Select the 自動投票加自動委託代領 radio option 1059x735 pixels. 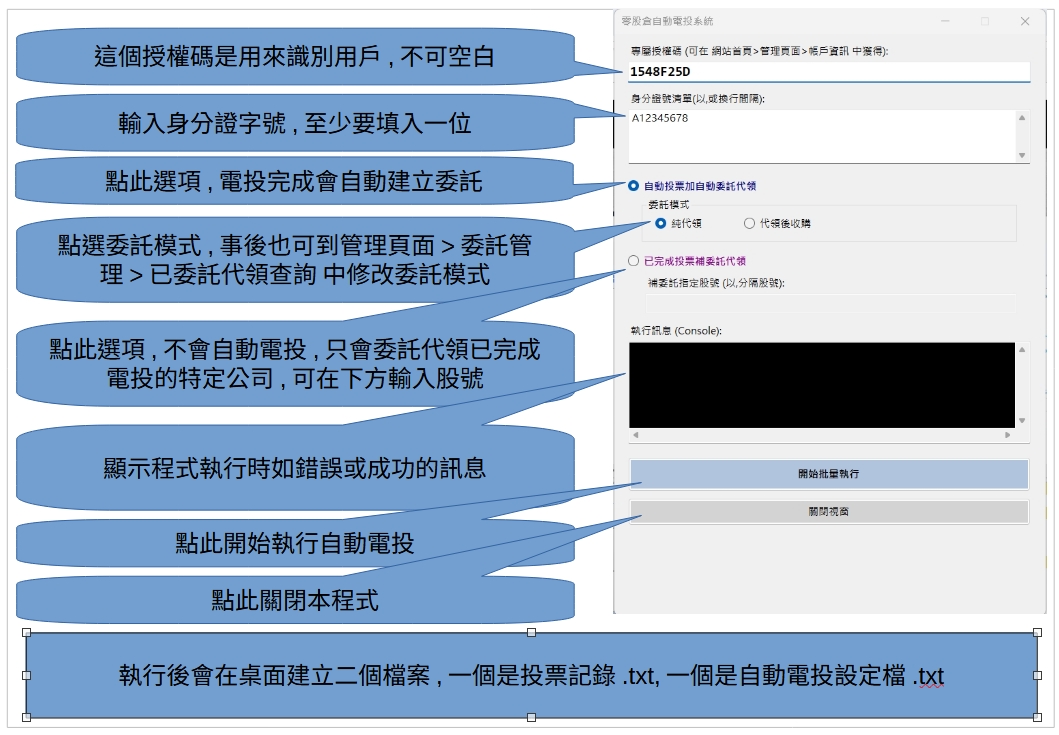click(x=634, y=186)
